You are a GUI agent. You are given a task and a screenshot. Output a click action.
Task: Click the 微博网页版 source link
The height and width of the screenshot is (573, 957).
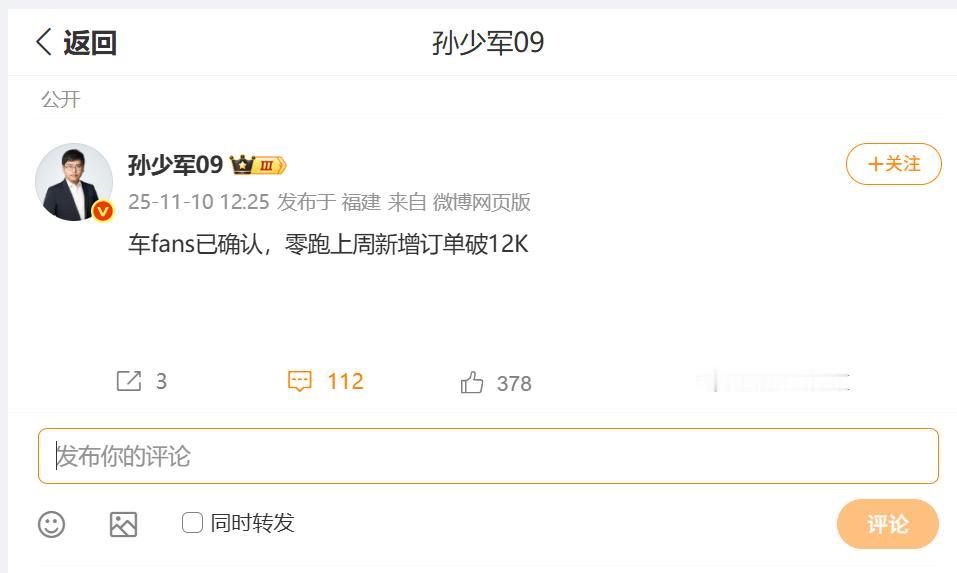click(482, 202)
